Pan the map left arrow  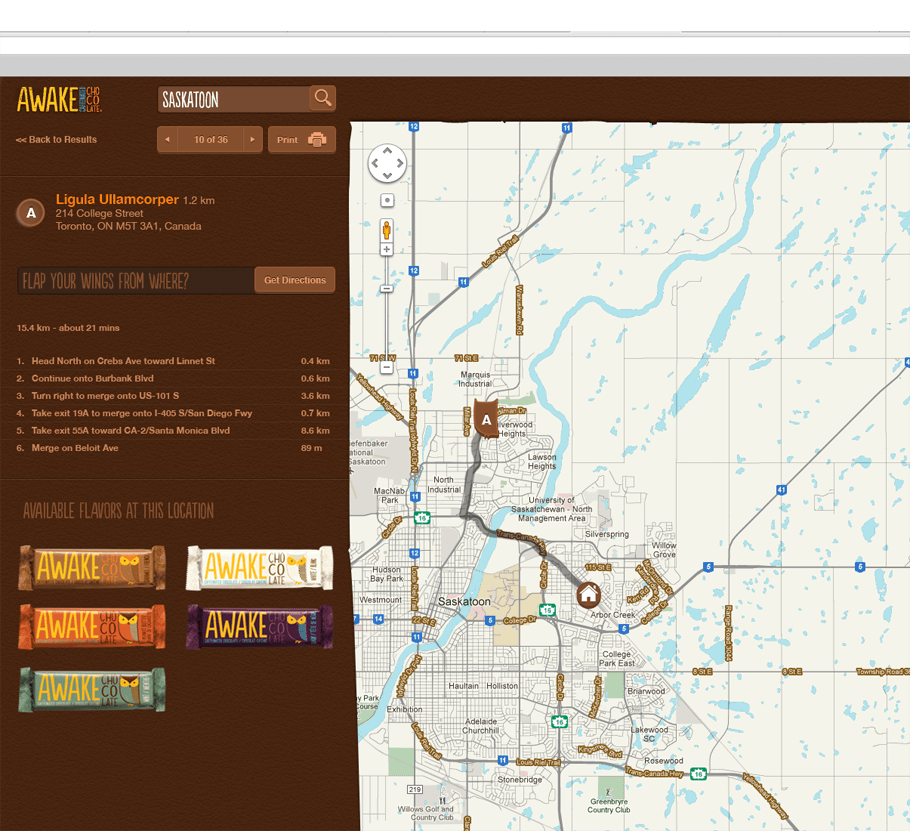click(375, 163)
